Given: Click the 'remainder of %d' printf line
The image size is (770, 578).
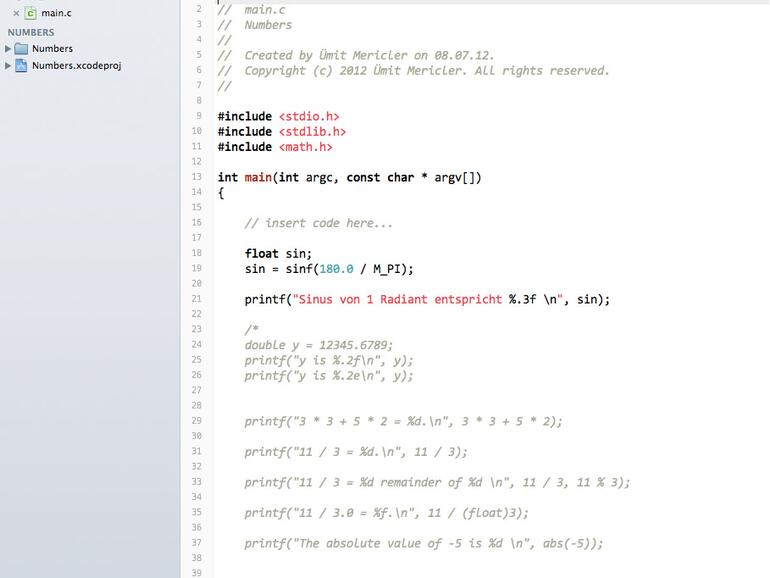Looking at the screenshot, I should coord(437,482).
